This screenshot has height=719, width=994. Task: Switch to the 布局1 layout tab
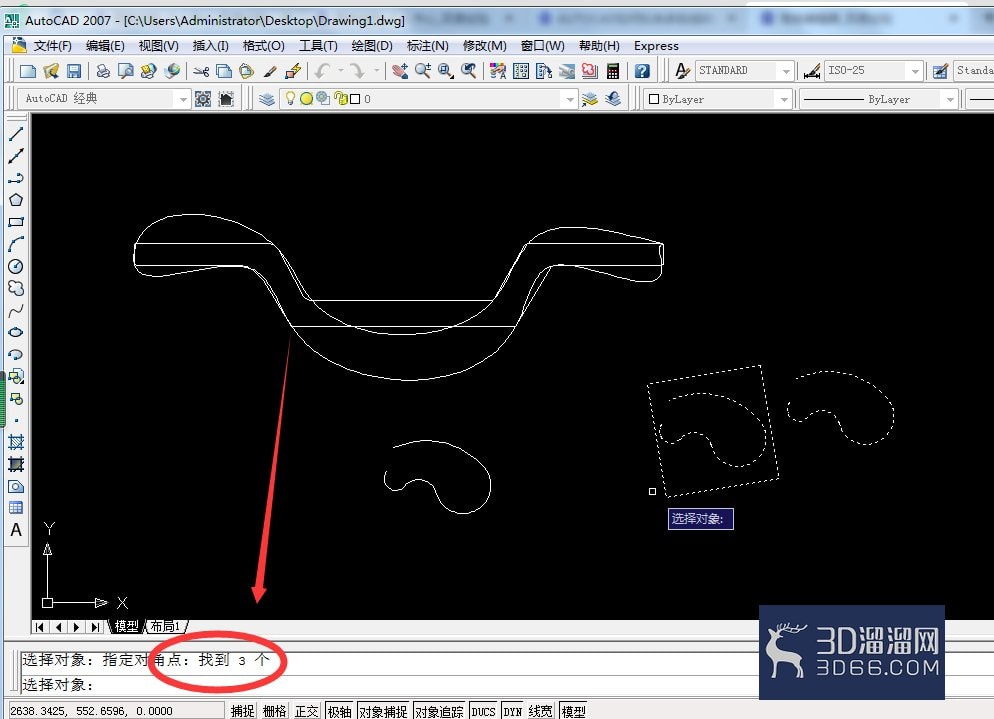165,626
